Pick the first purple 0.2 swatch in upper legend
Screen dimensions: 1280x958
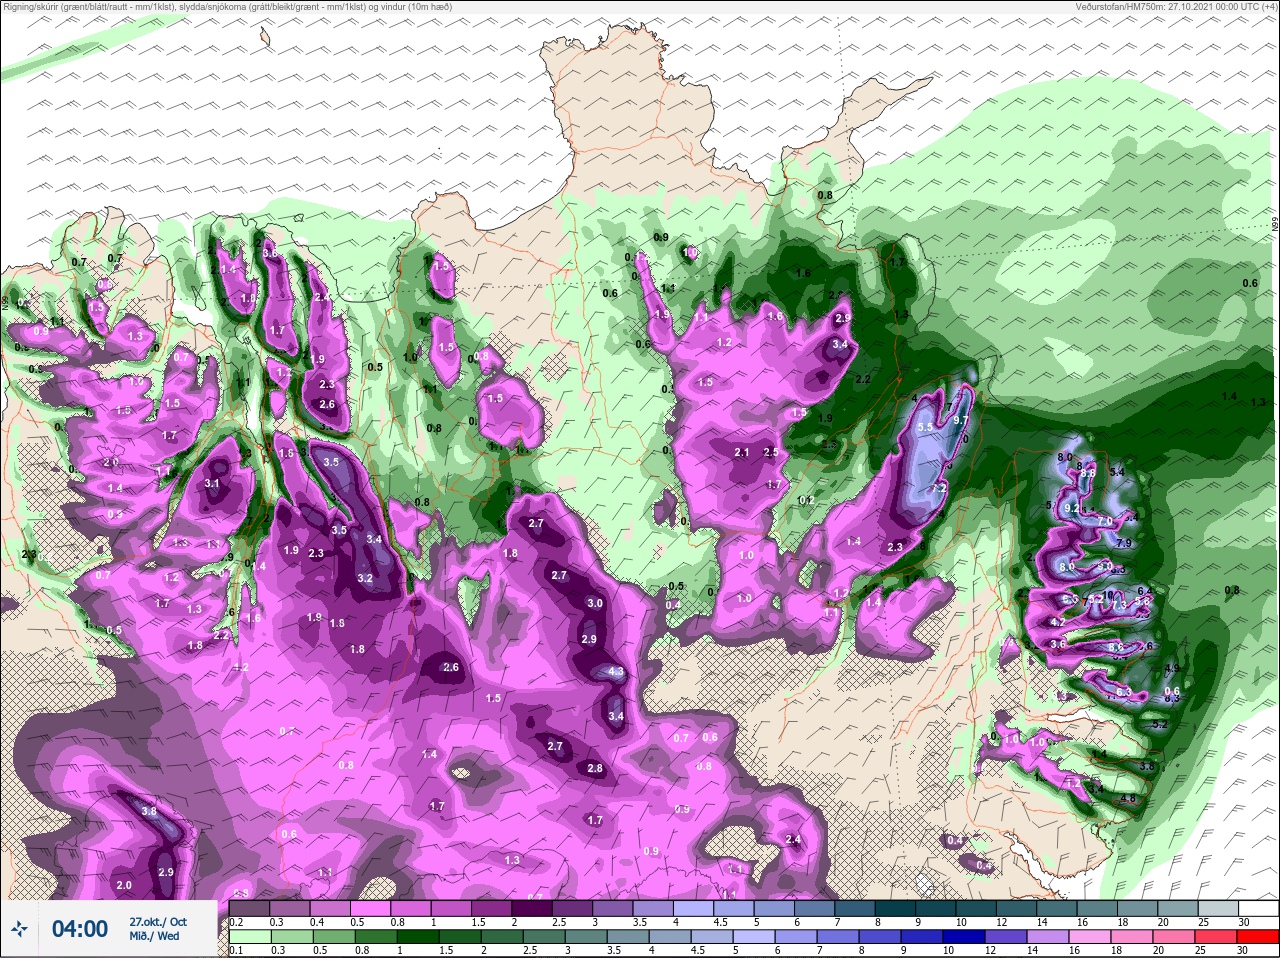[249, 908]
